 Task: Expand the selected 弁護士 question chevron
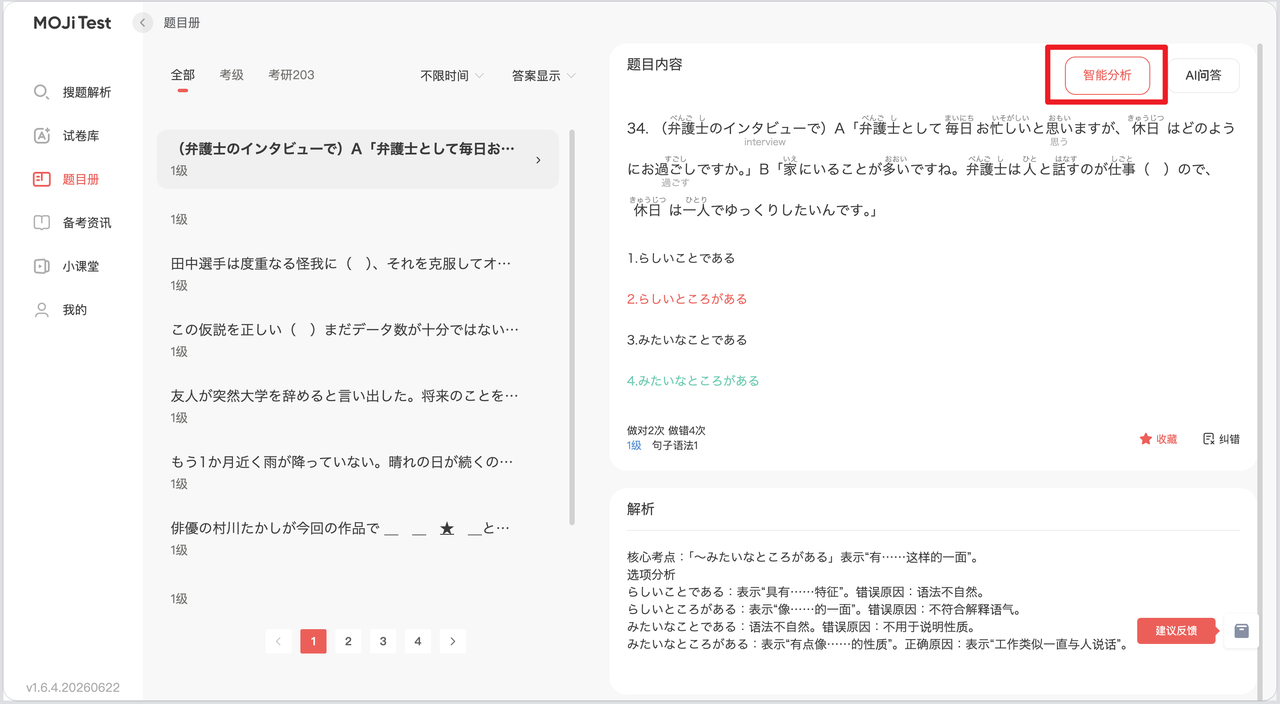point(538,160)
